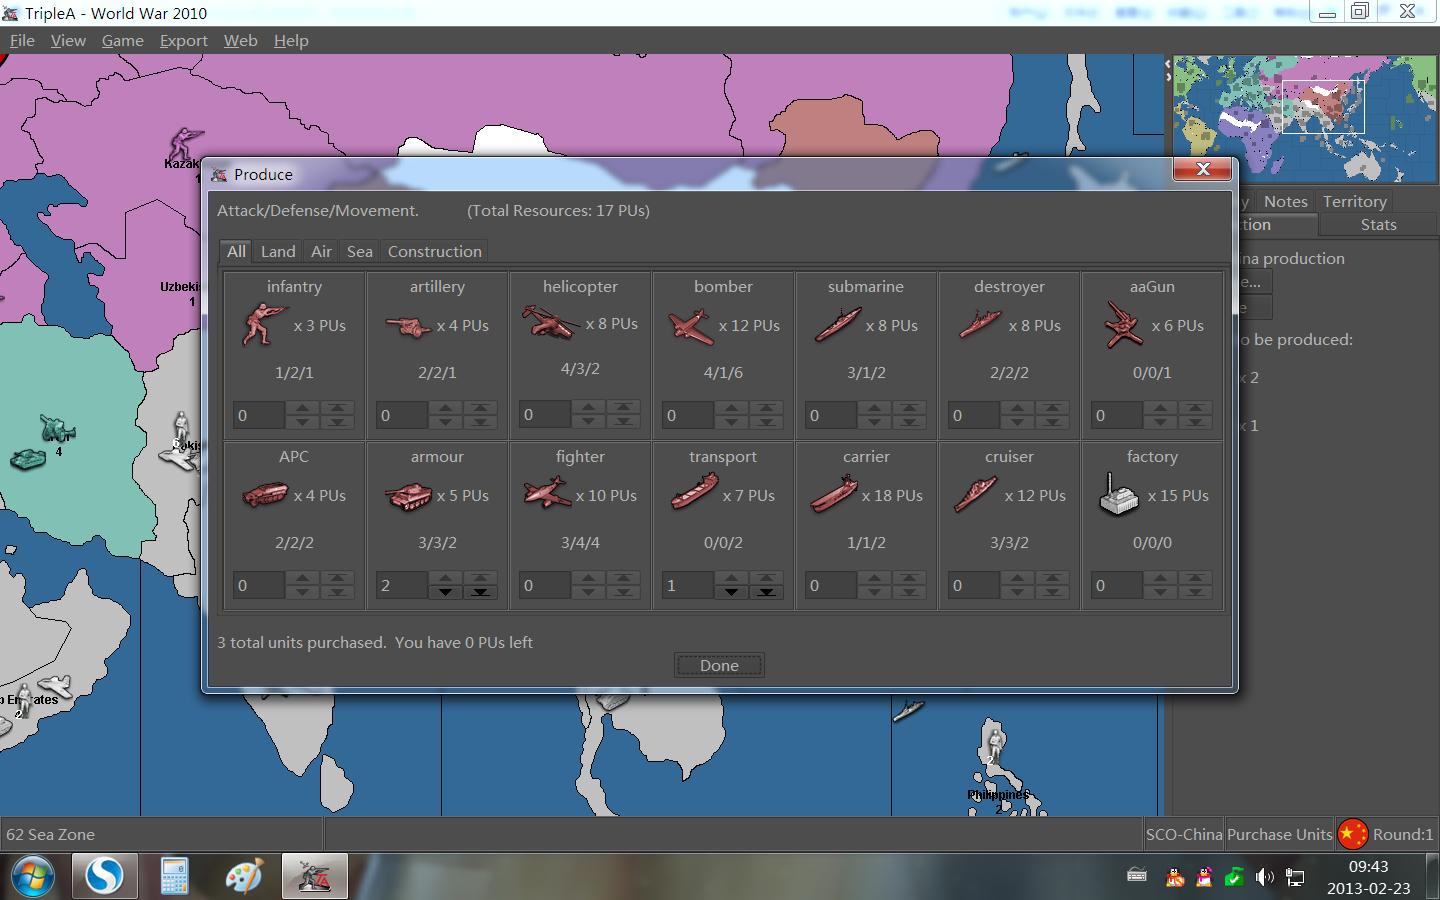
Task: Click the cruiser ship icon
Action: tap(976, 494)
